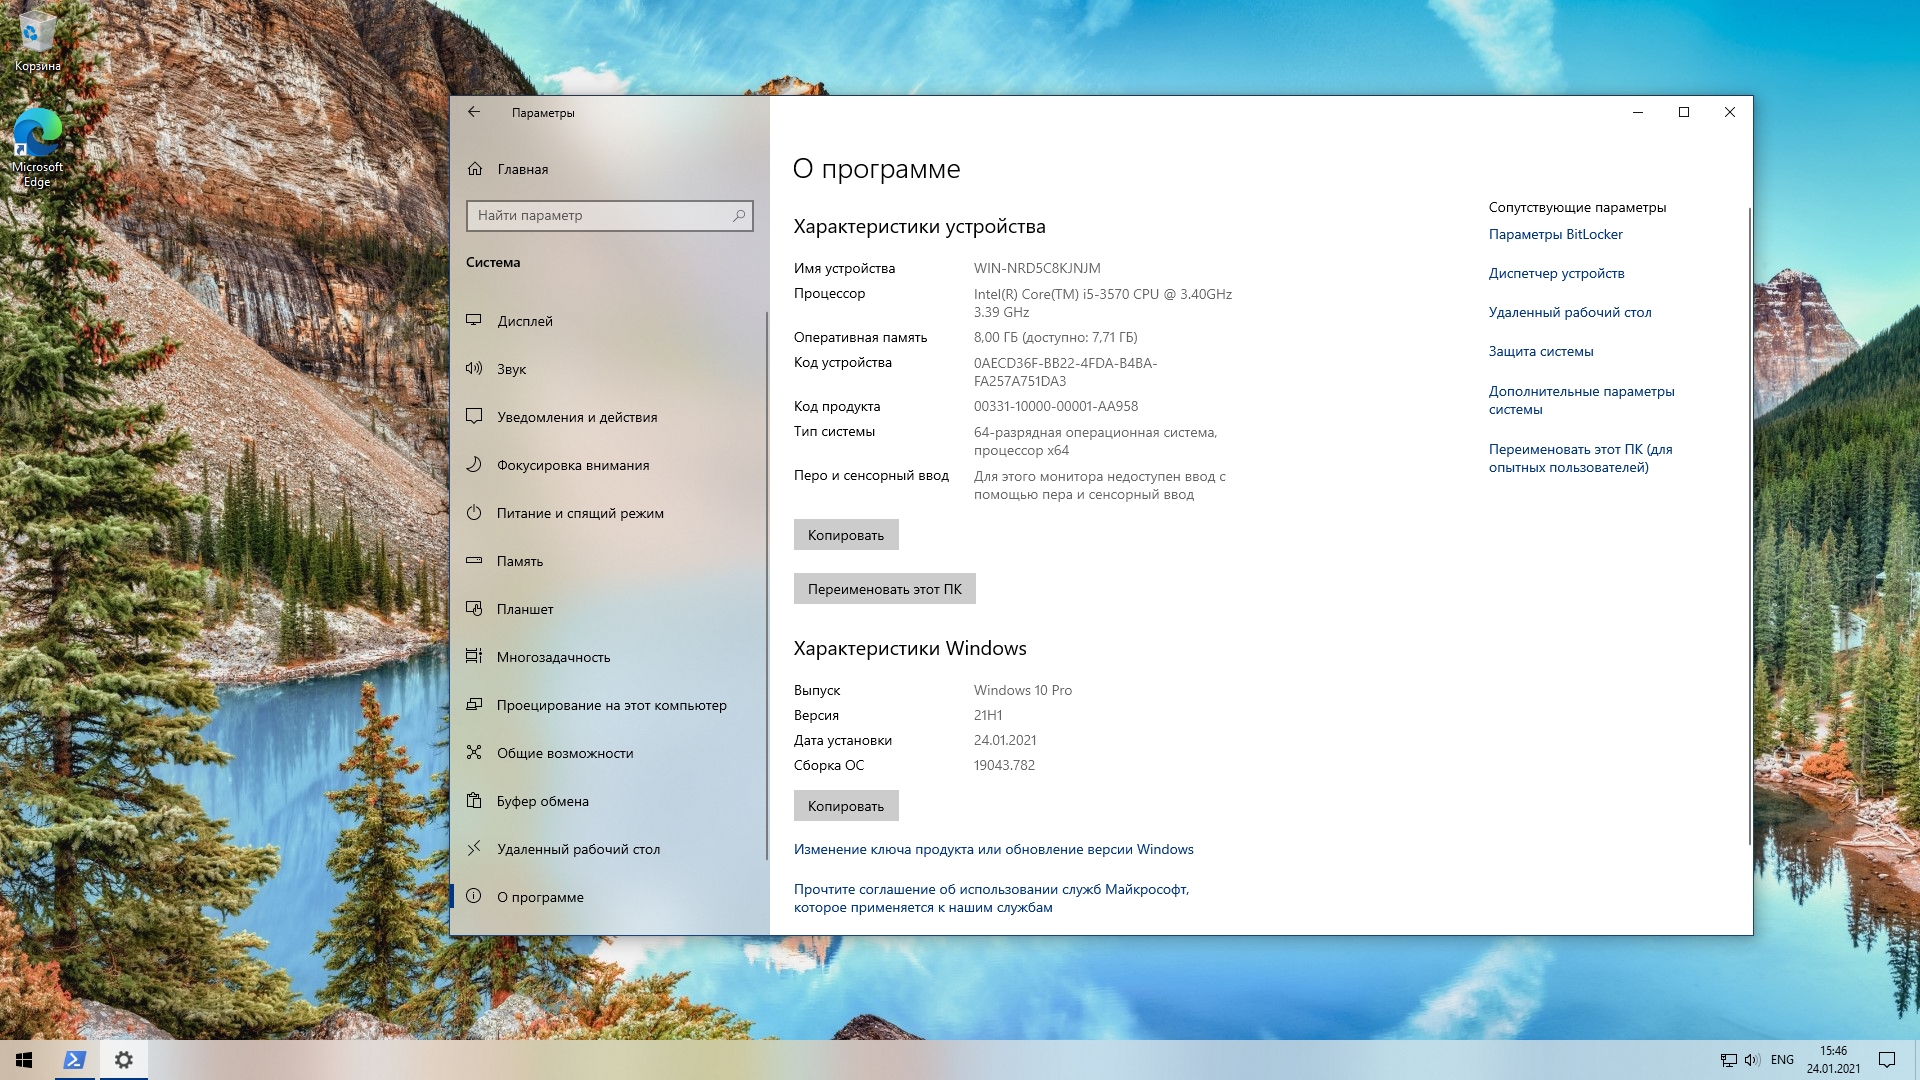The height and width of the screenshot is (1080, 1920).
Task: Open the Windows Start button
Action: tap(24, 1060)
